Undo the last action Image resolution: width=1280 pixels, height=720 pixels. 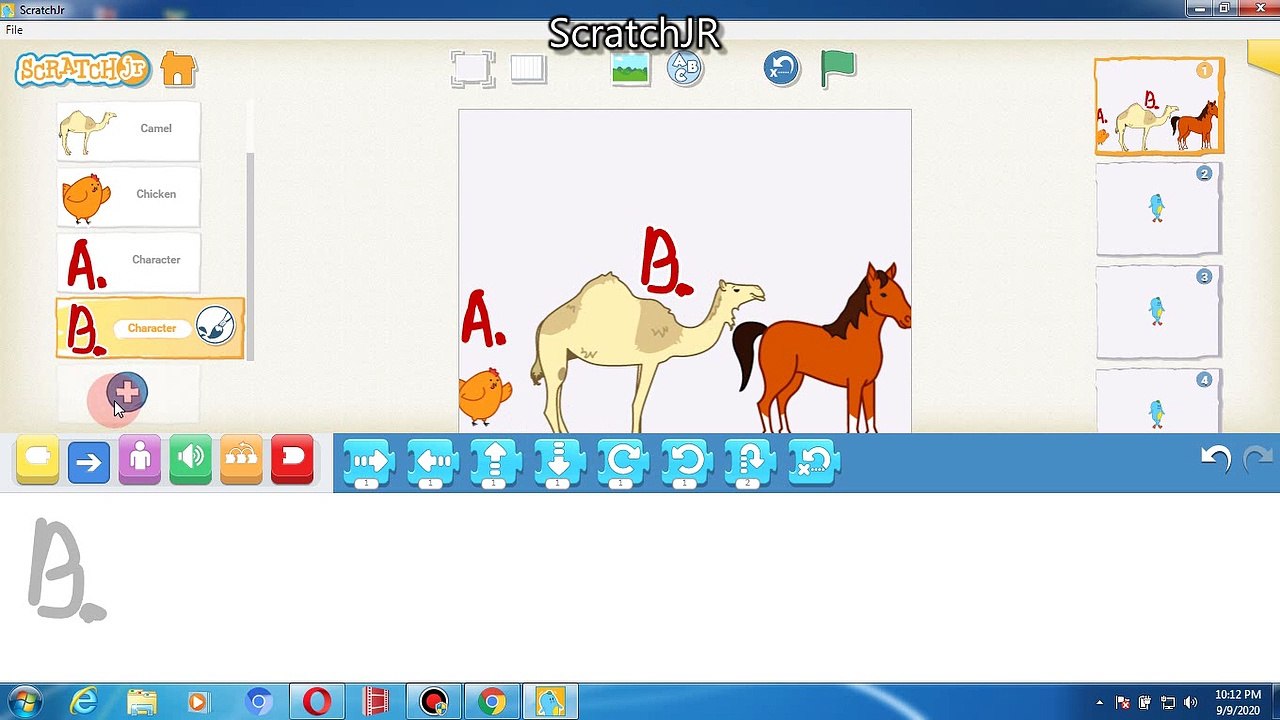(1215, 459)
